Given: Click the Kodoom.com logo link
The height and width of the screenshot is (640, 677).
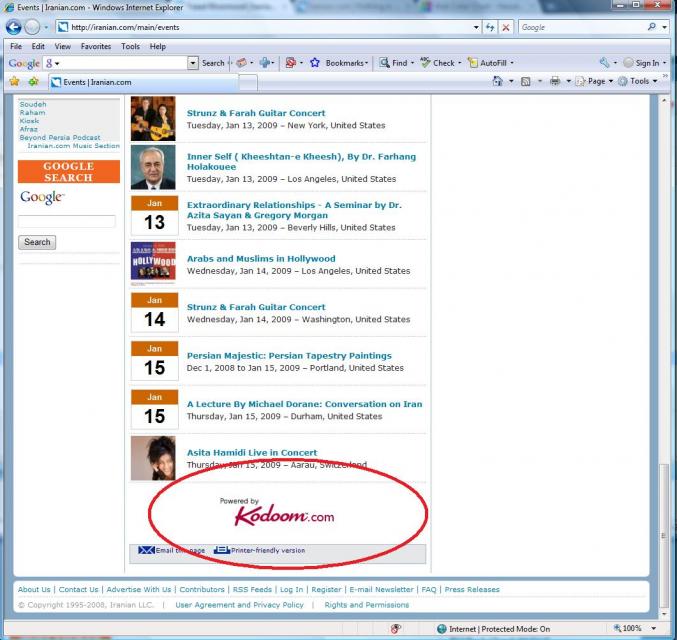Looking at the screenshot, I should click(x=284, y=515).
